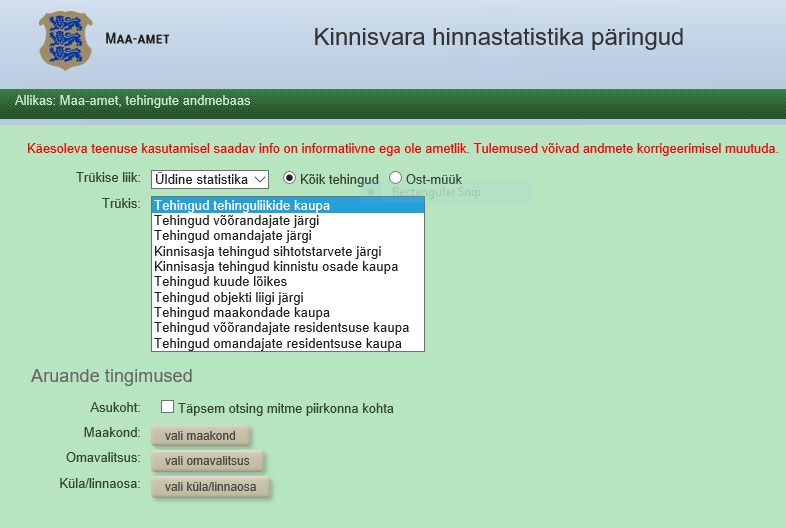This screenshot has height=528, width=786.
Task: Click the Maakond label
Action: [112, 433]
